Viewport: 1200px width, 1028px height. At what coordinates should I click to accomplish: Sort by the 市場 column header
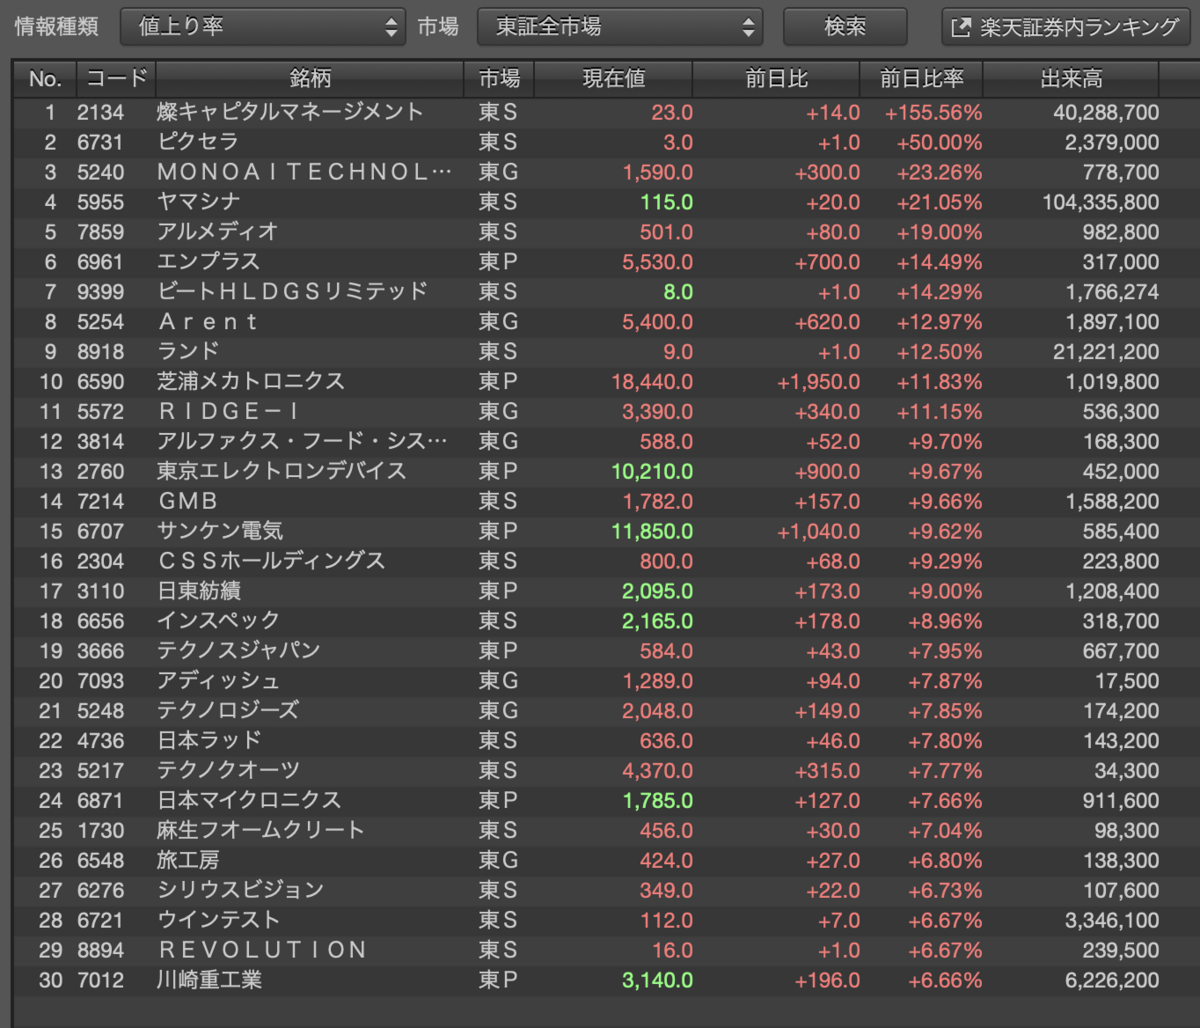(x=499, y=79)
